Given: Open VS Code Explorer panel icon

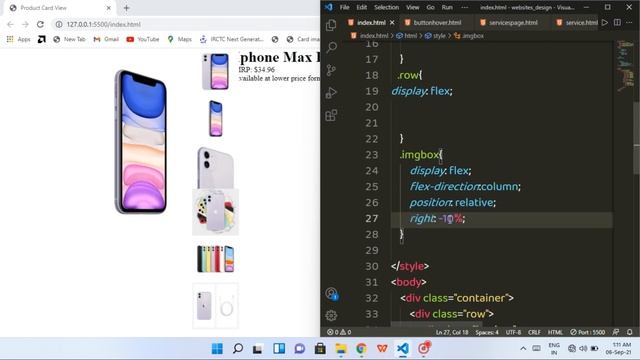Looking at the screenshot, I should [331, 25].
